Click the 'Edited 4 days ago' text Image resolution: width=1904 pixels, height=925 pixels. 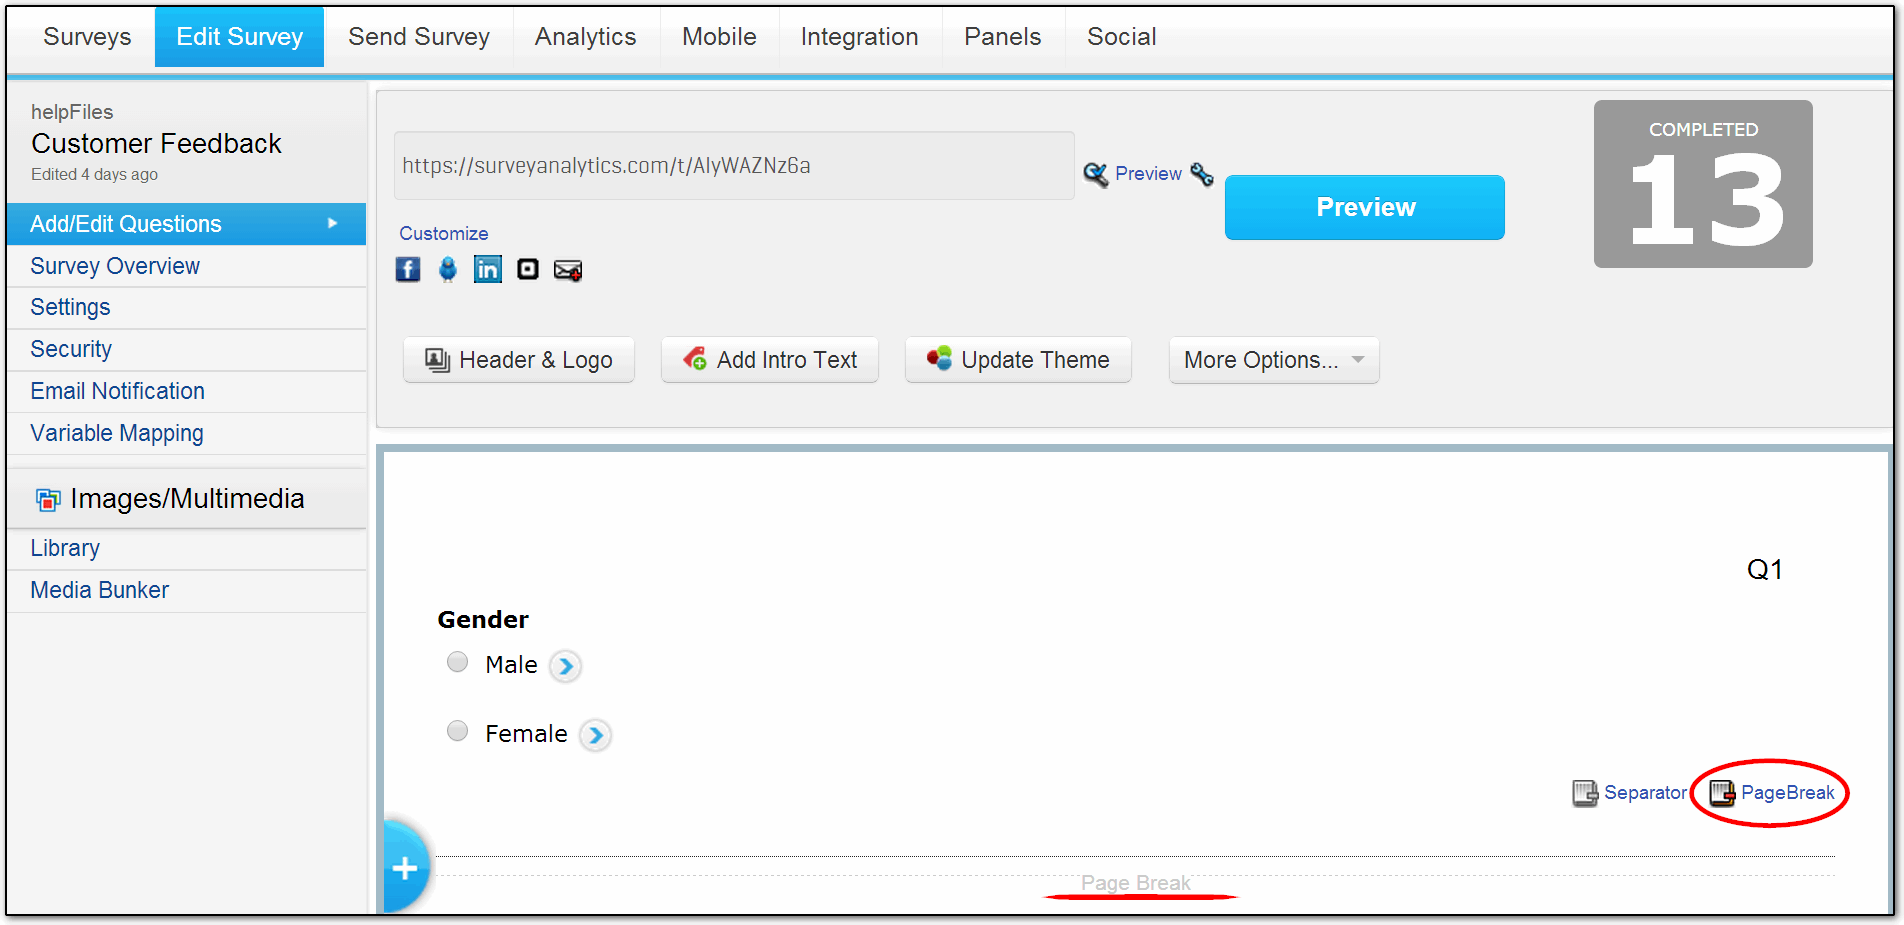click(94, 174)
